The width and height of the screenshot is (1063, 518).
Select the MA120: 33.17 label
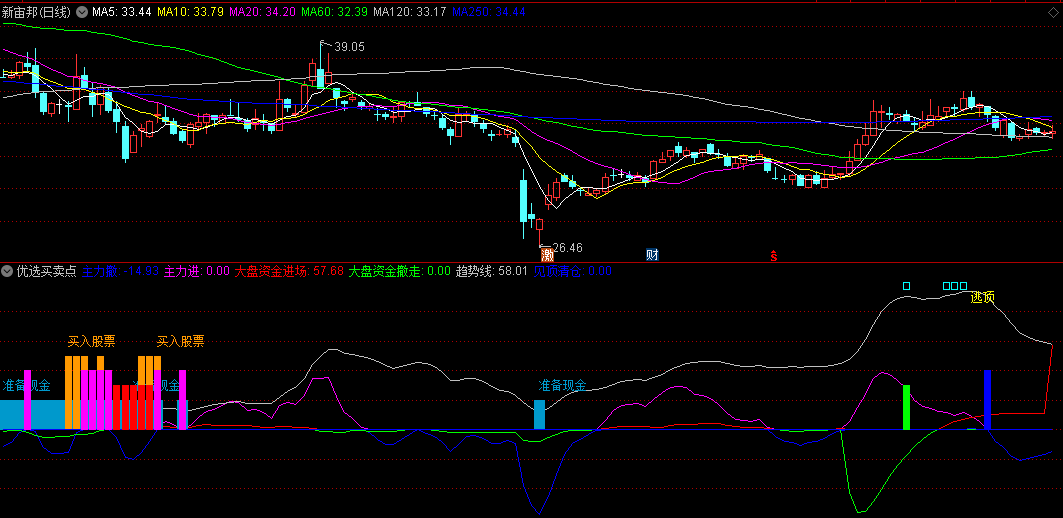coord(409,12)
